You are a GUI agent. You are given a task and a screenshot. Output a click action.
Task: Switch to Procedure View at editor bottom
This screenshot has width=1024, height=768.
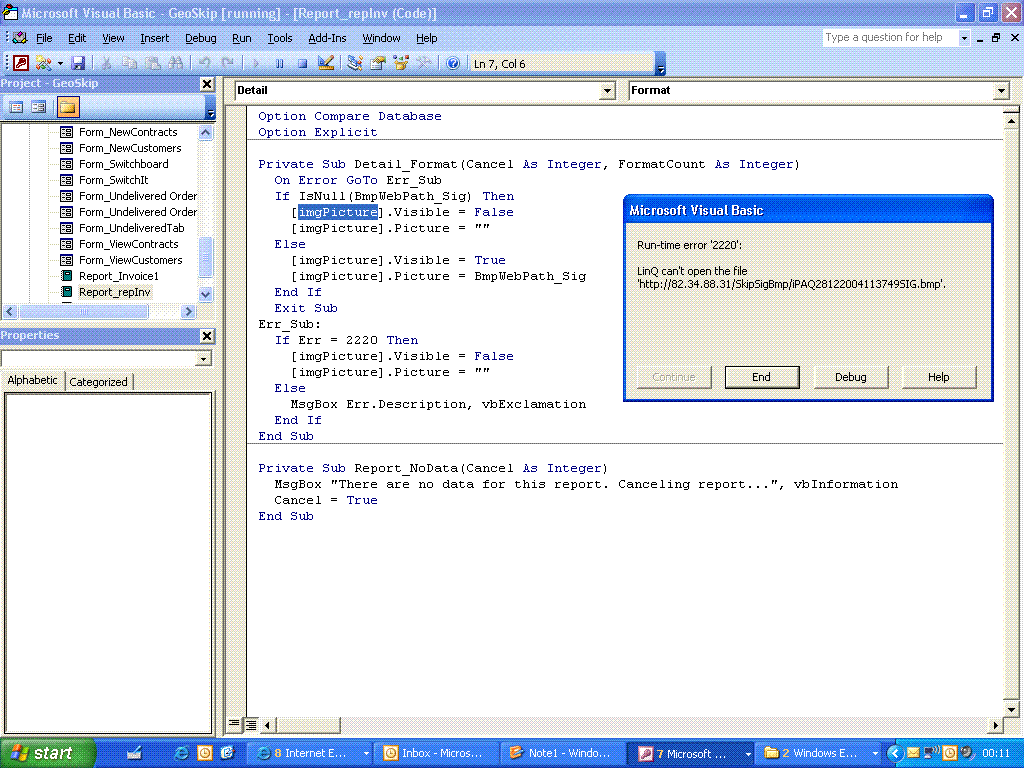tap(234, 724)
